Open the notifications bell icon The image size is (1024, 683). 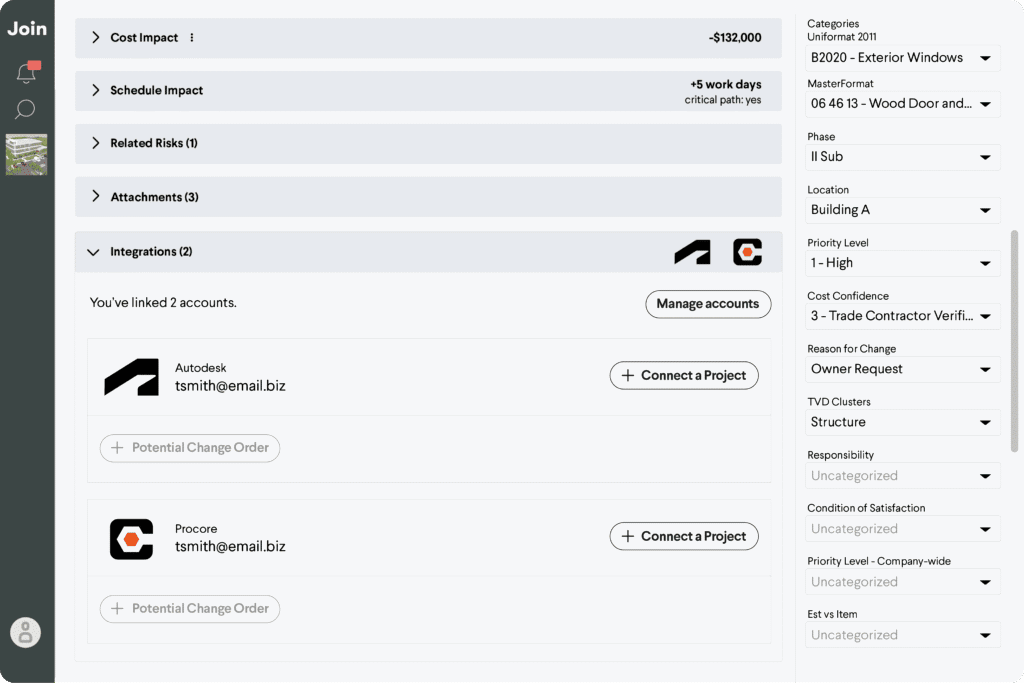click(27, 71)
